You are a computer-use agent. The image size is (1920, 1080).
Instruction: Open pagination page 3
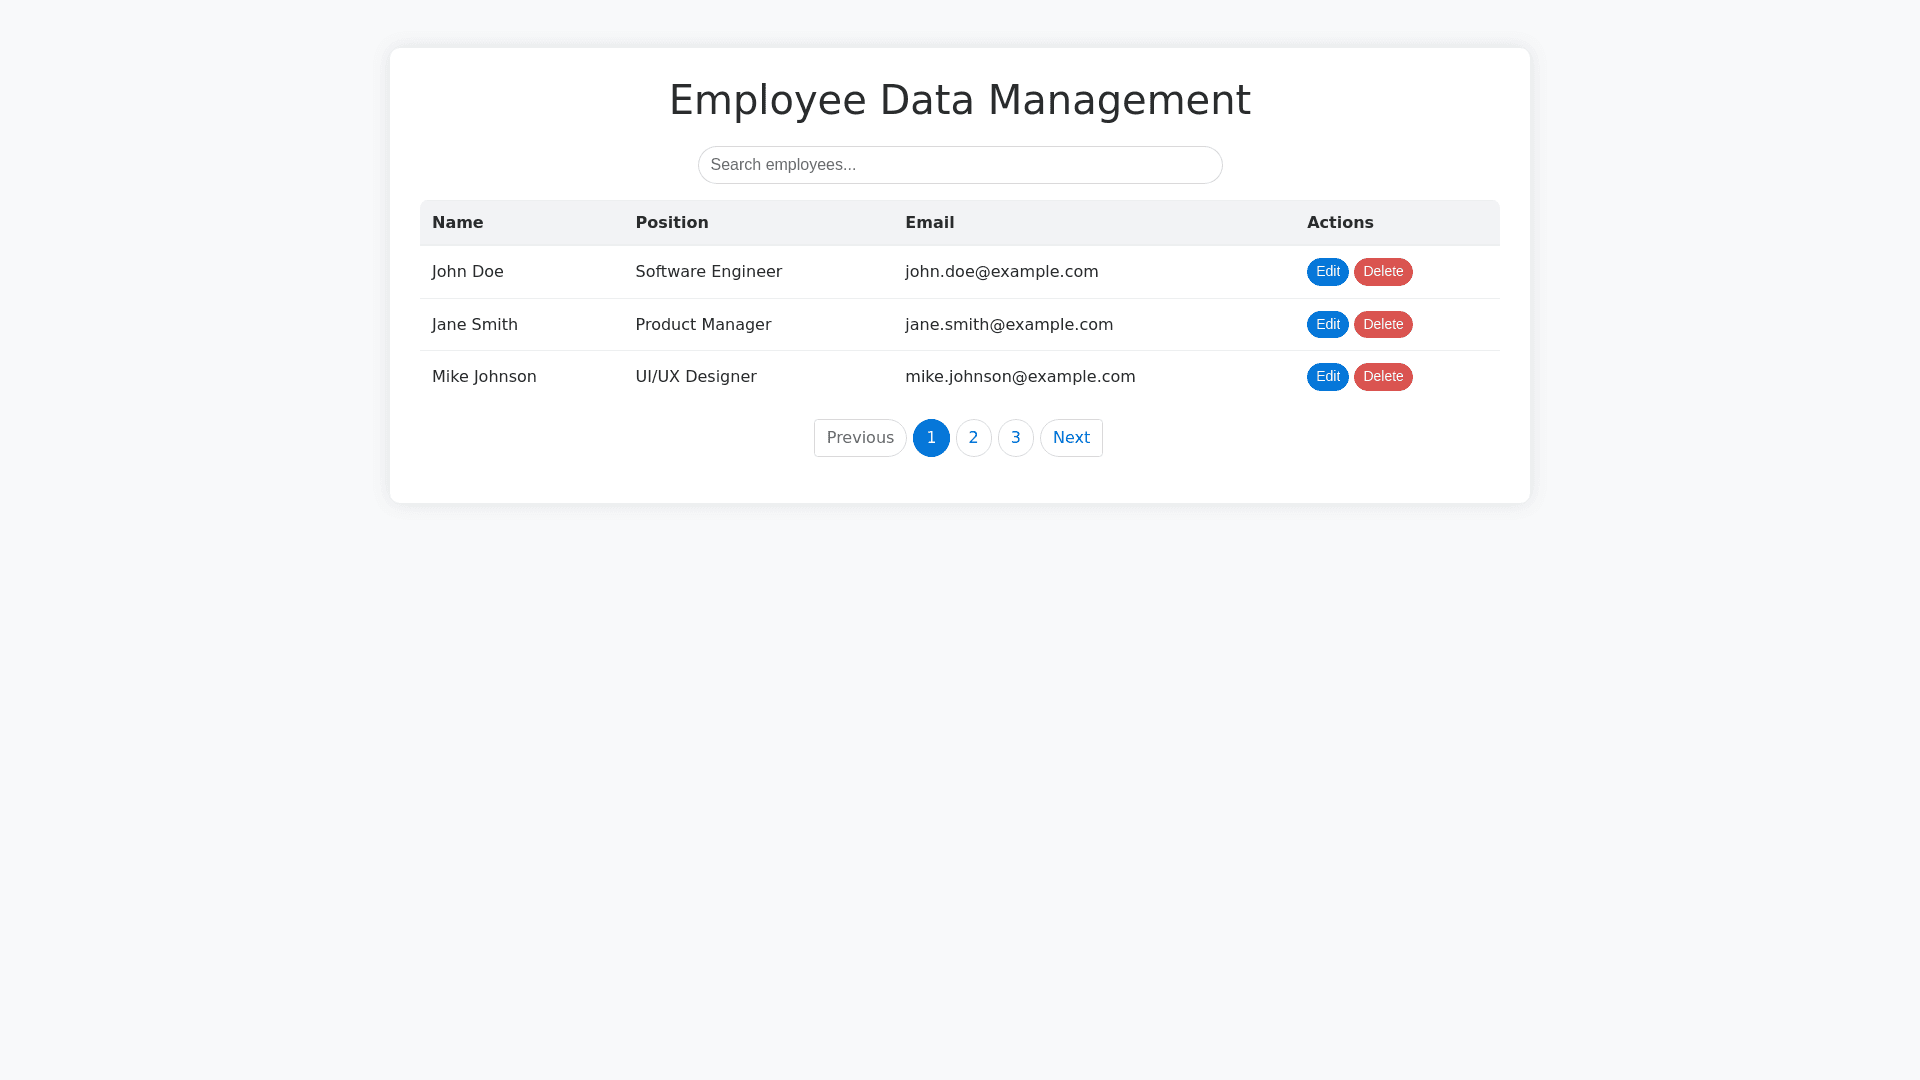(1015, 438)
